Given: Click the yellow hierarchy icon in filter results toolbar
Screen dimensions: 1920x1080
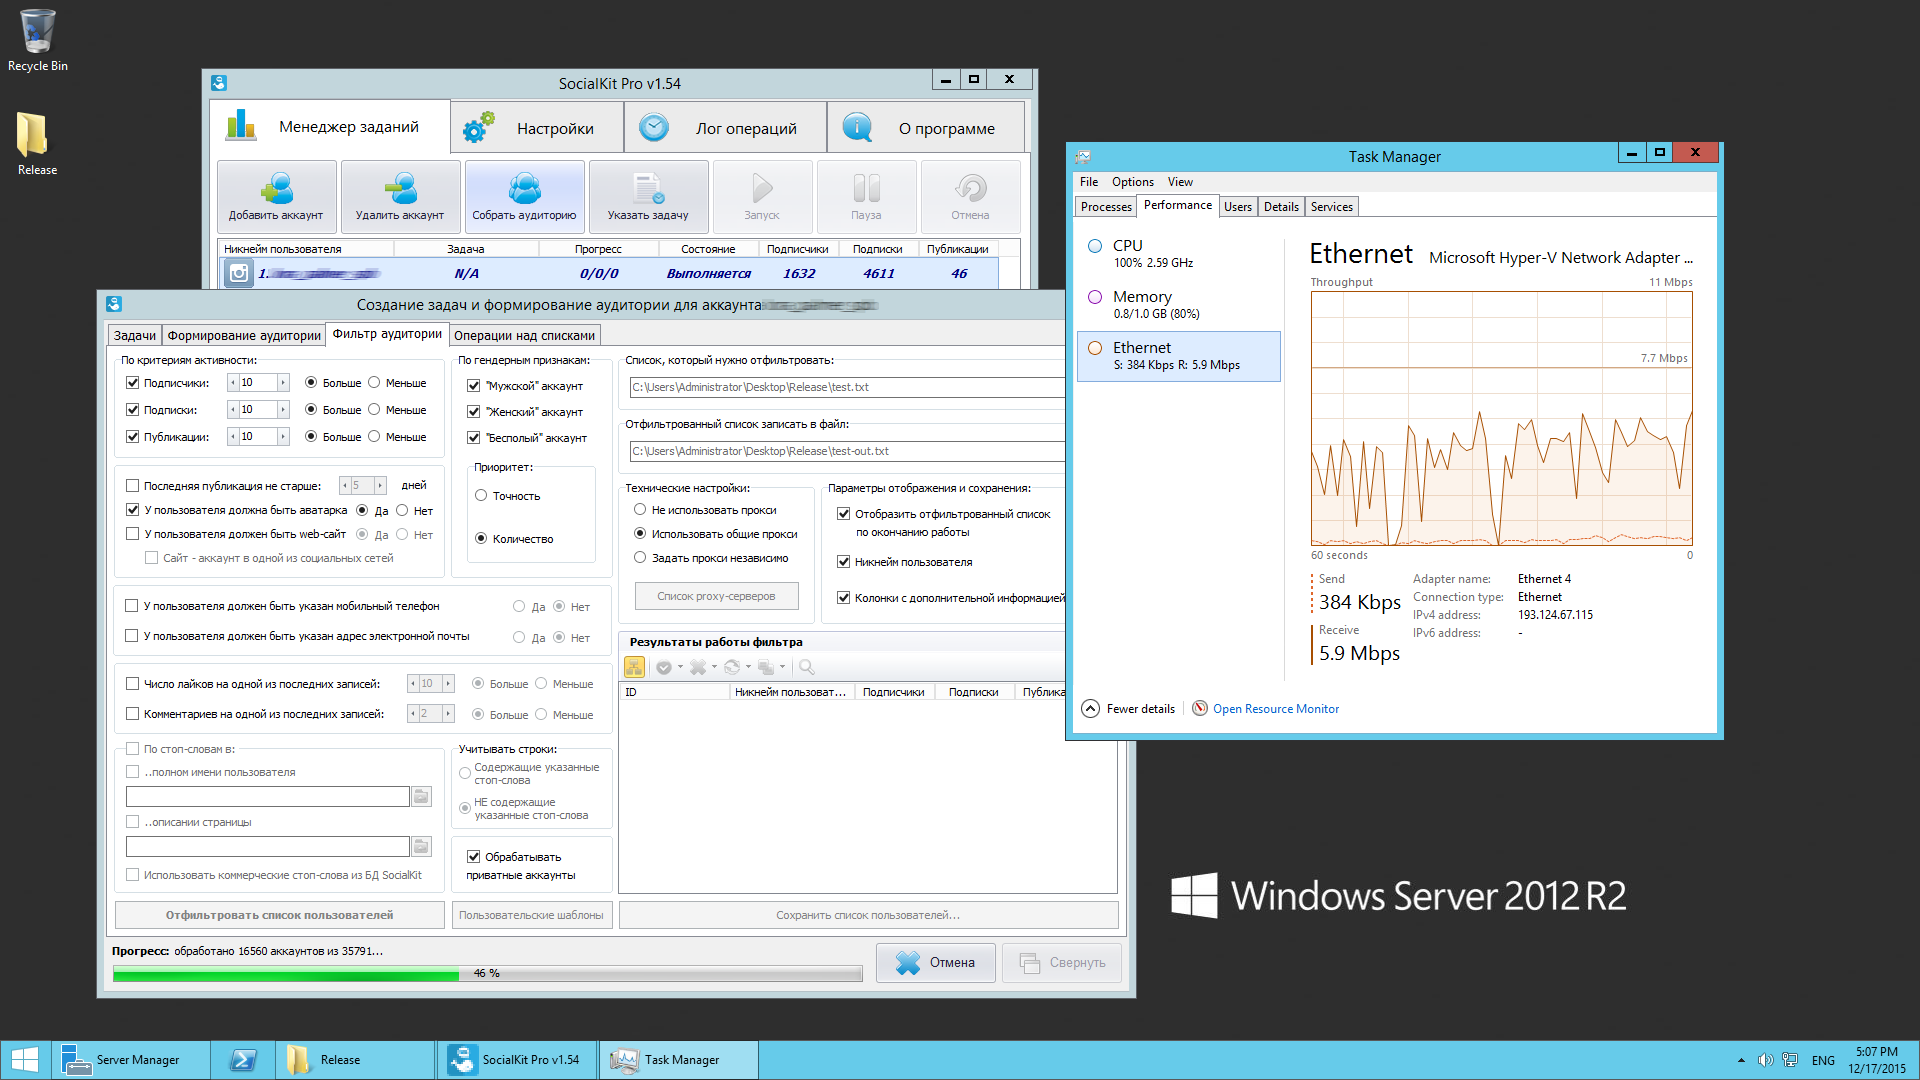Looking at the screenshot, I should pos(634,667).
